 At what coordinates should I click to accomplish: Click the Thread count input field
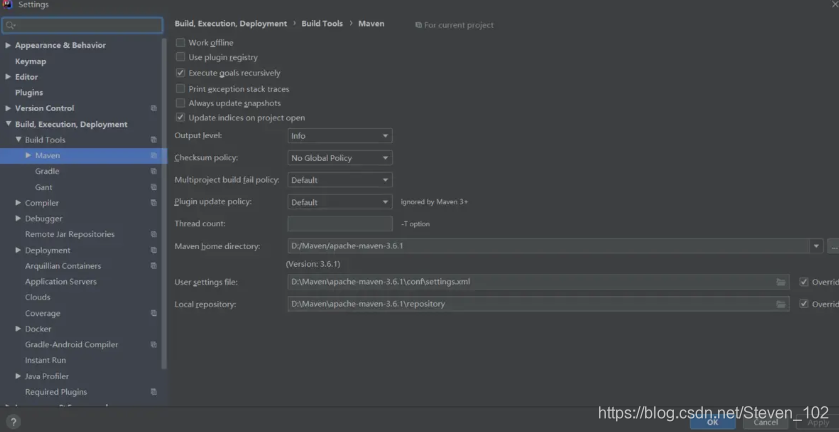(340, 224)
